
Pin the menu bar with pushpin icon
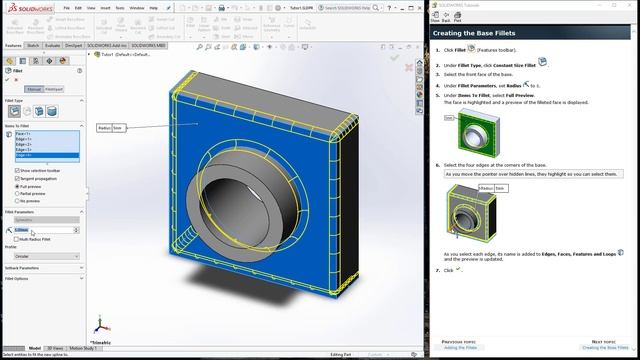pyautogui.click(x=169, y=8)
